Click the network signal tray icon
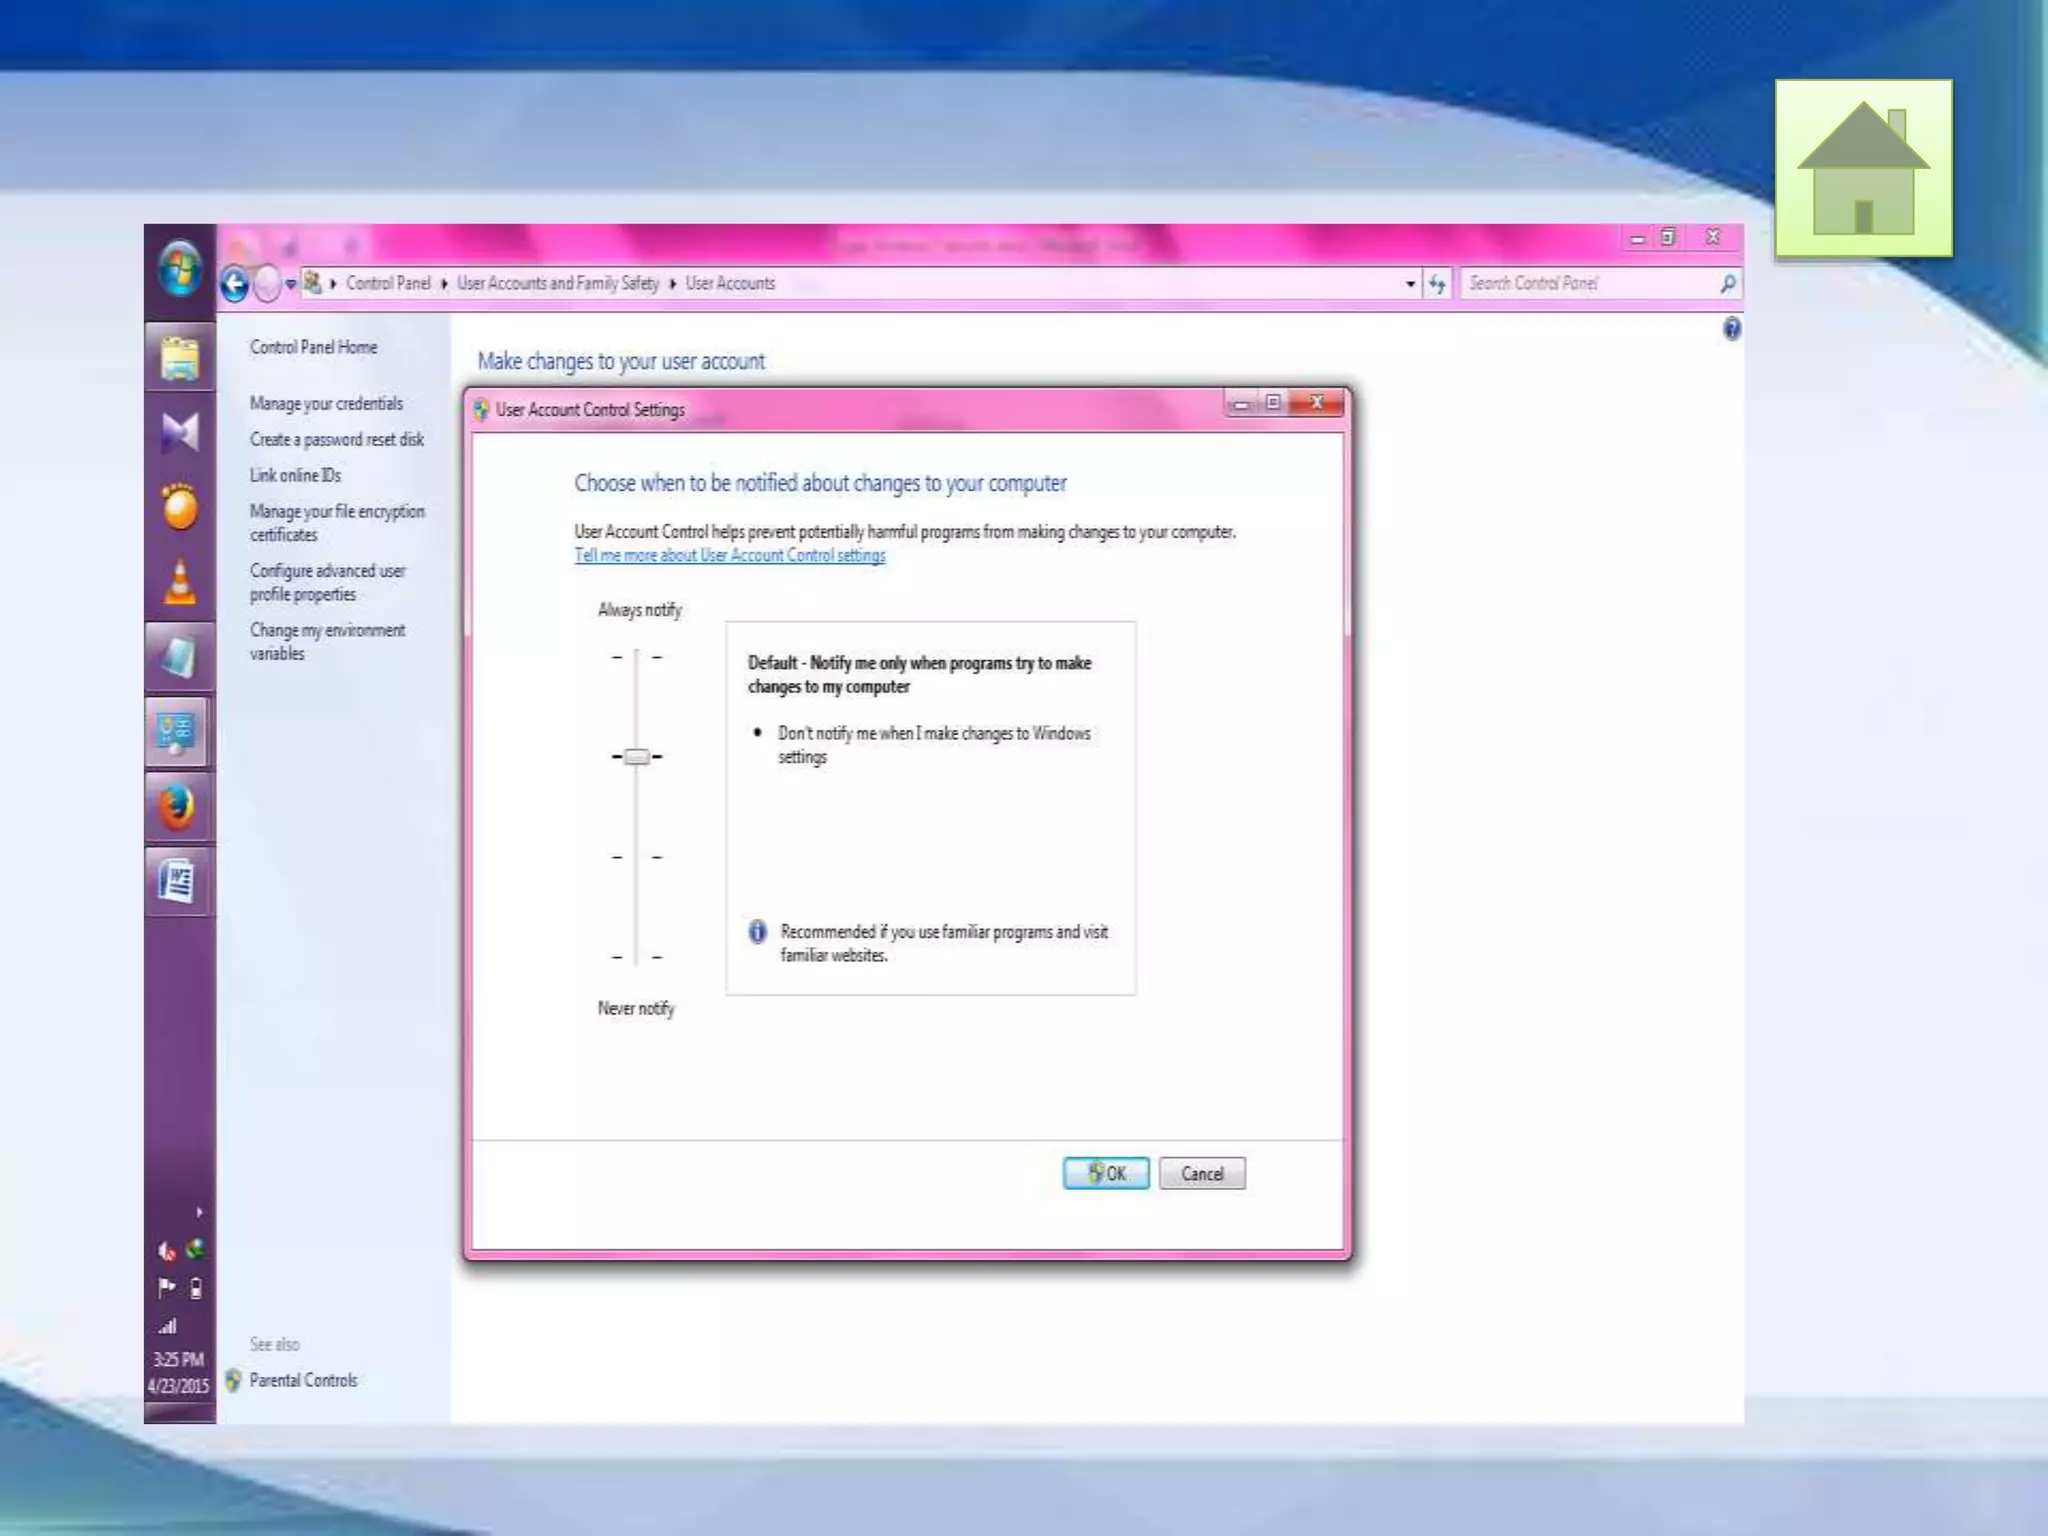Image resolution: width=2048 pixels, height=1536 pixels. coord(168,1326)
